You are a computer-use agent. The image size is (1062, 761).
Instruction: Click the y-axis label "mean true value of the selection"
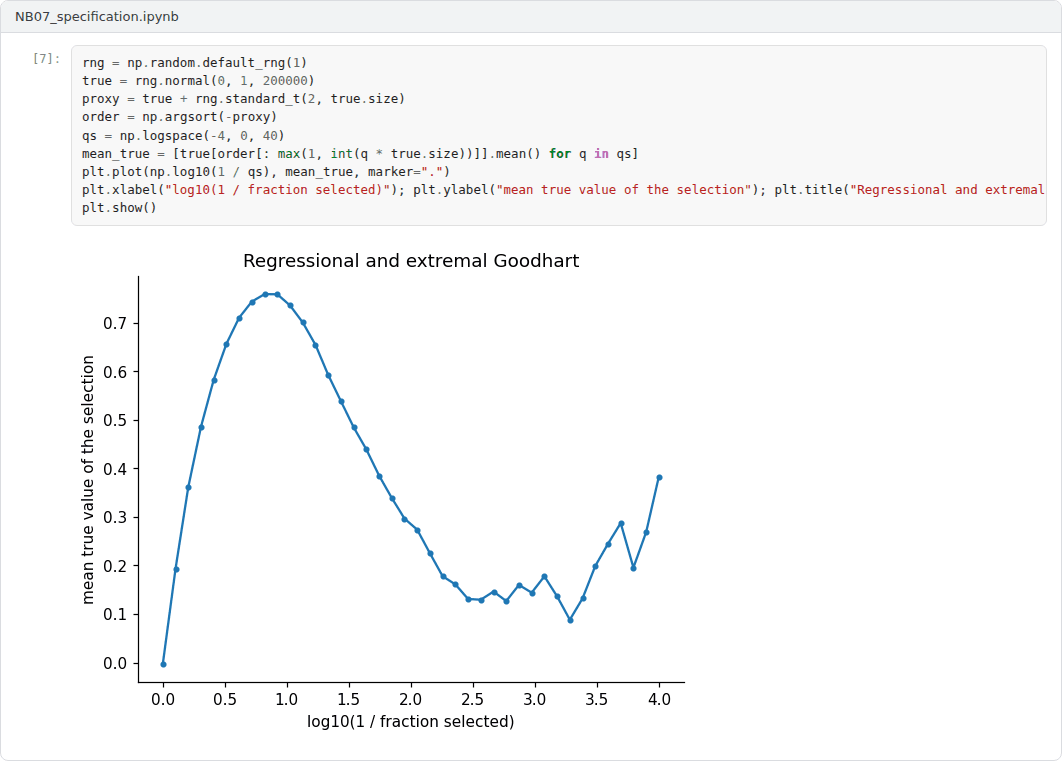[x=87, y=479]
